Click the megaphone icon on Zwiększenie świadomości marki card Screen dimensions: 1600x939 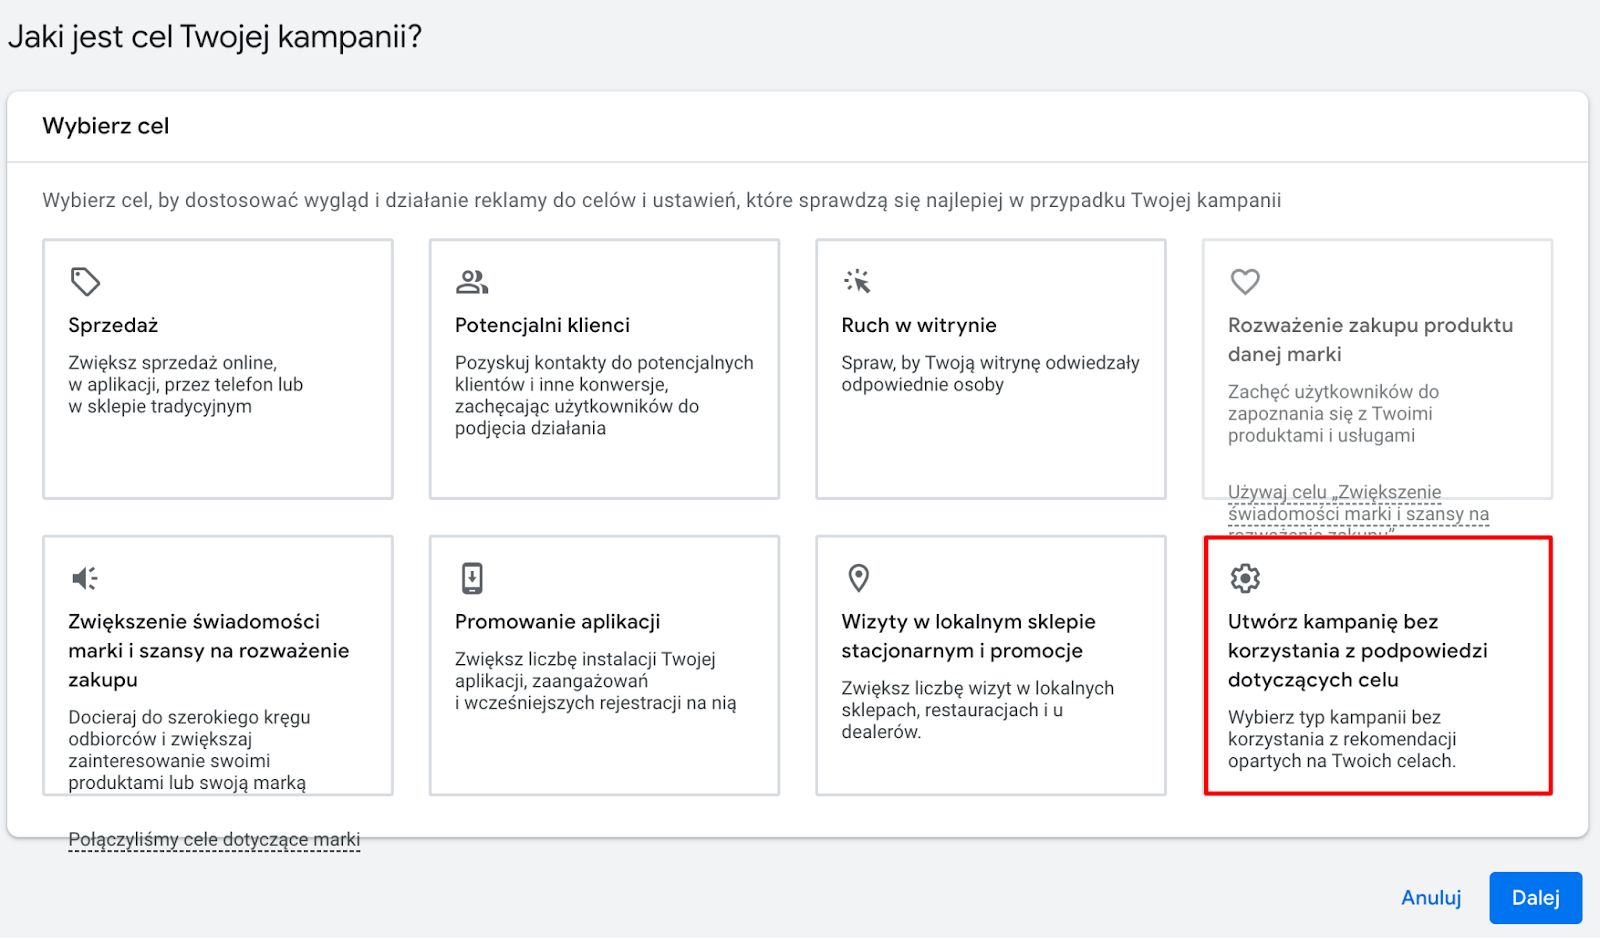(x=85, y=578)
